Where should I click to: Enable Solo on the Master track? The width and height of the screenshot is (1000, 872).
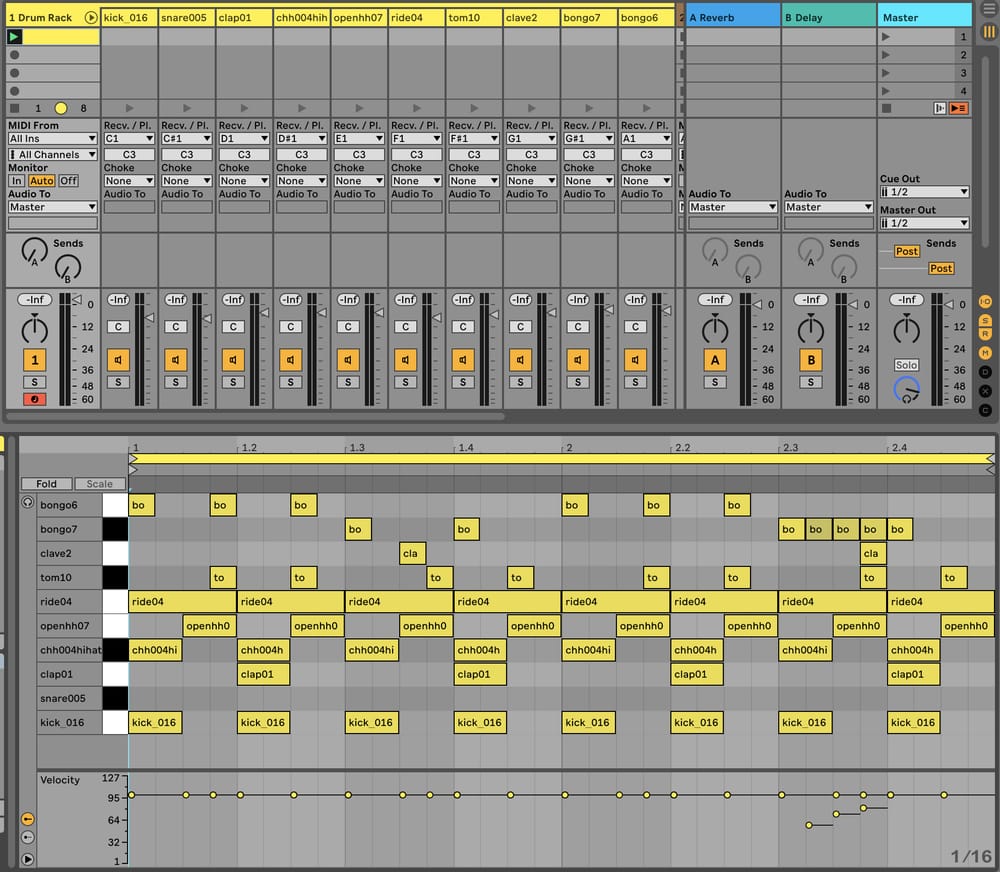click(x=906, y=365)
